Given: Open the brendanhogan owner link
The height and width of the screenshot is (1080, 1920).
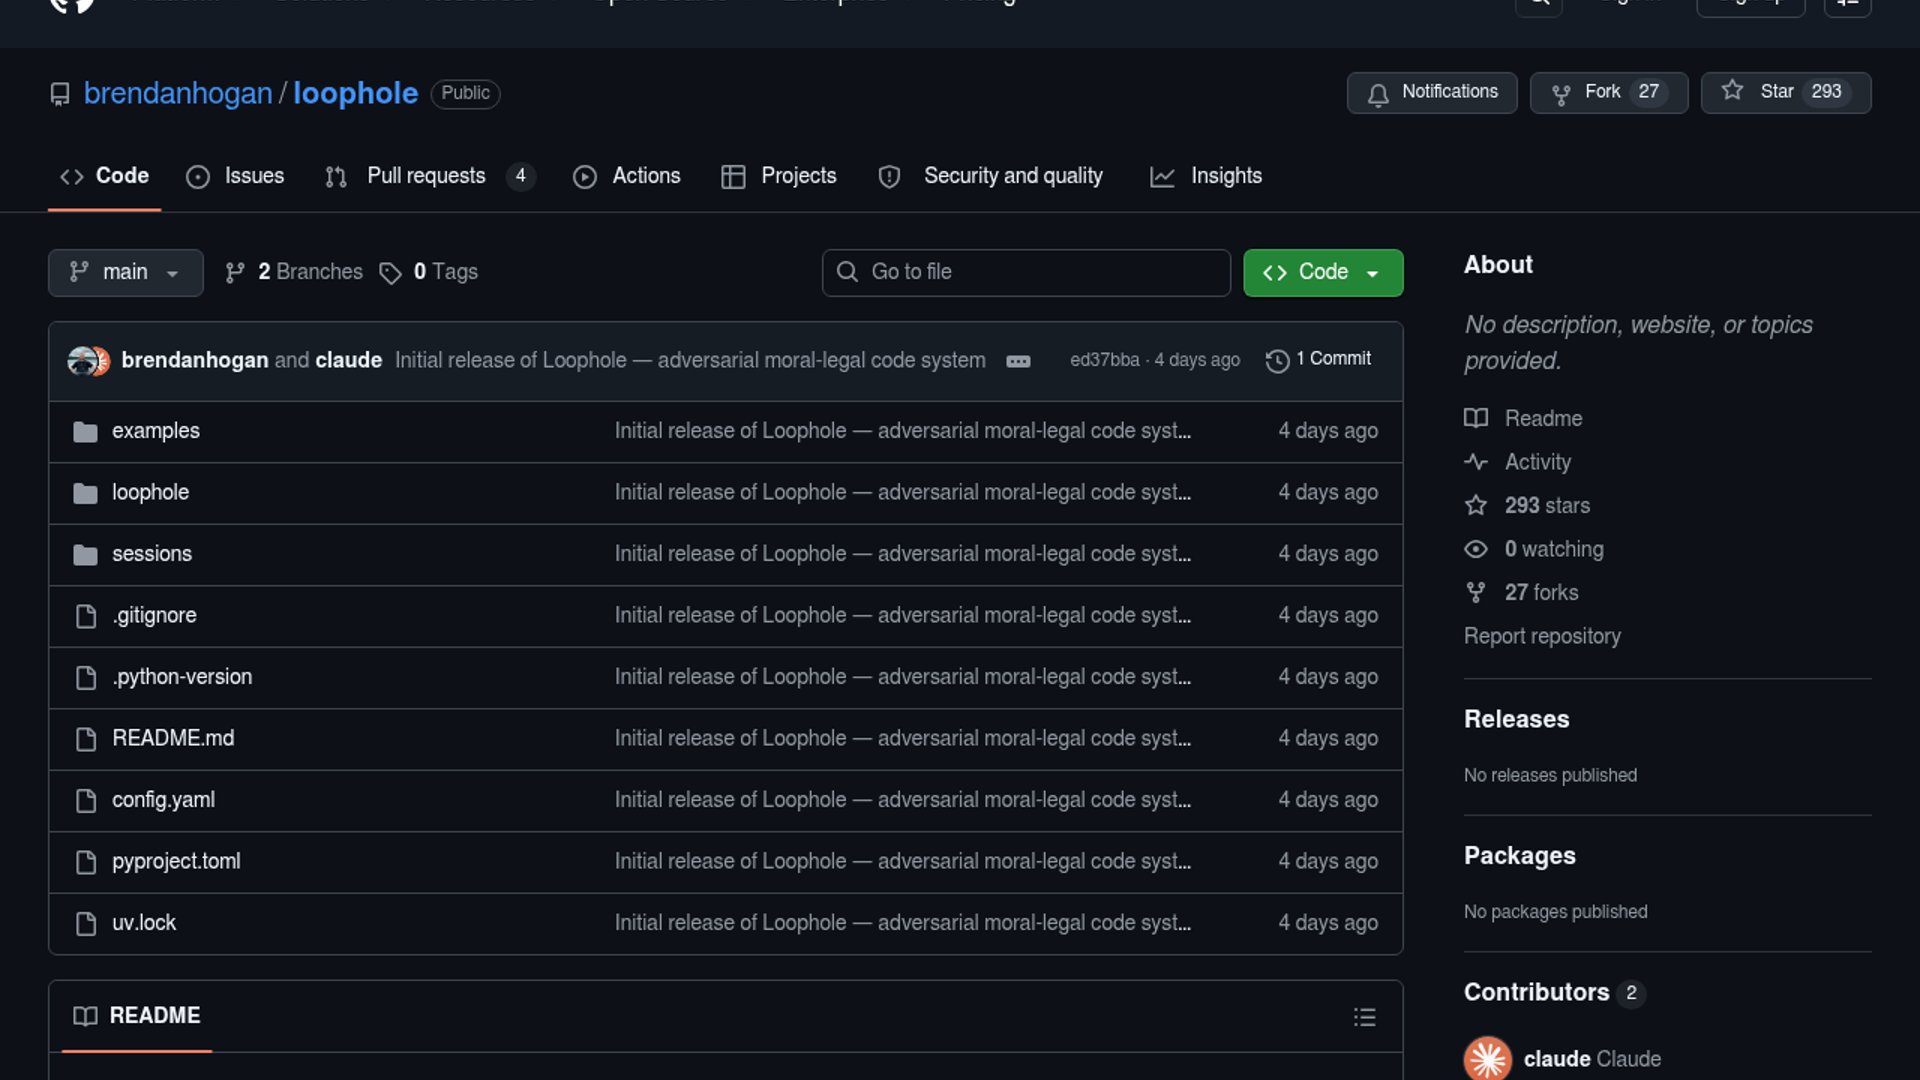Looking at the screenshot, I should point(178,93).
